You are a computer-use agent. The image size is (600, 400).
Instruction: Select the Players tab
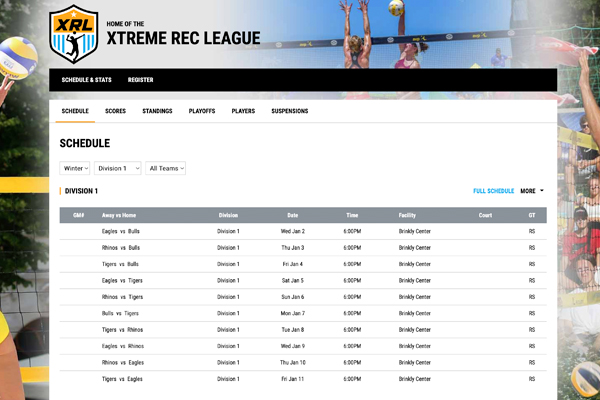point(243,111)
